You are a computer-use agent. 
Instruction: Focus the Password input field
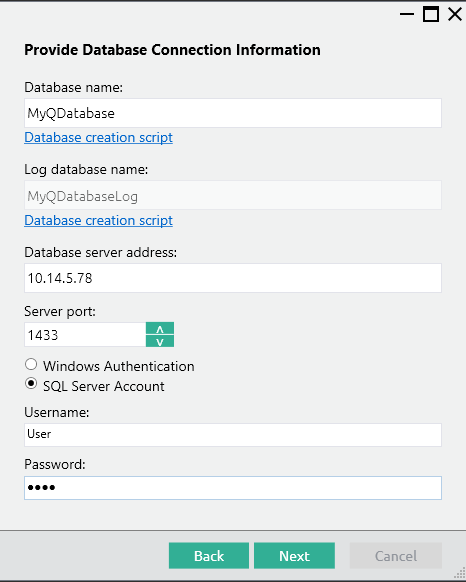[x=233, y=488]
